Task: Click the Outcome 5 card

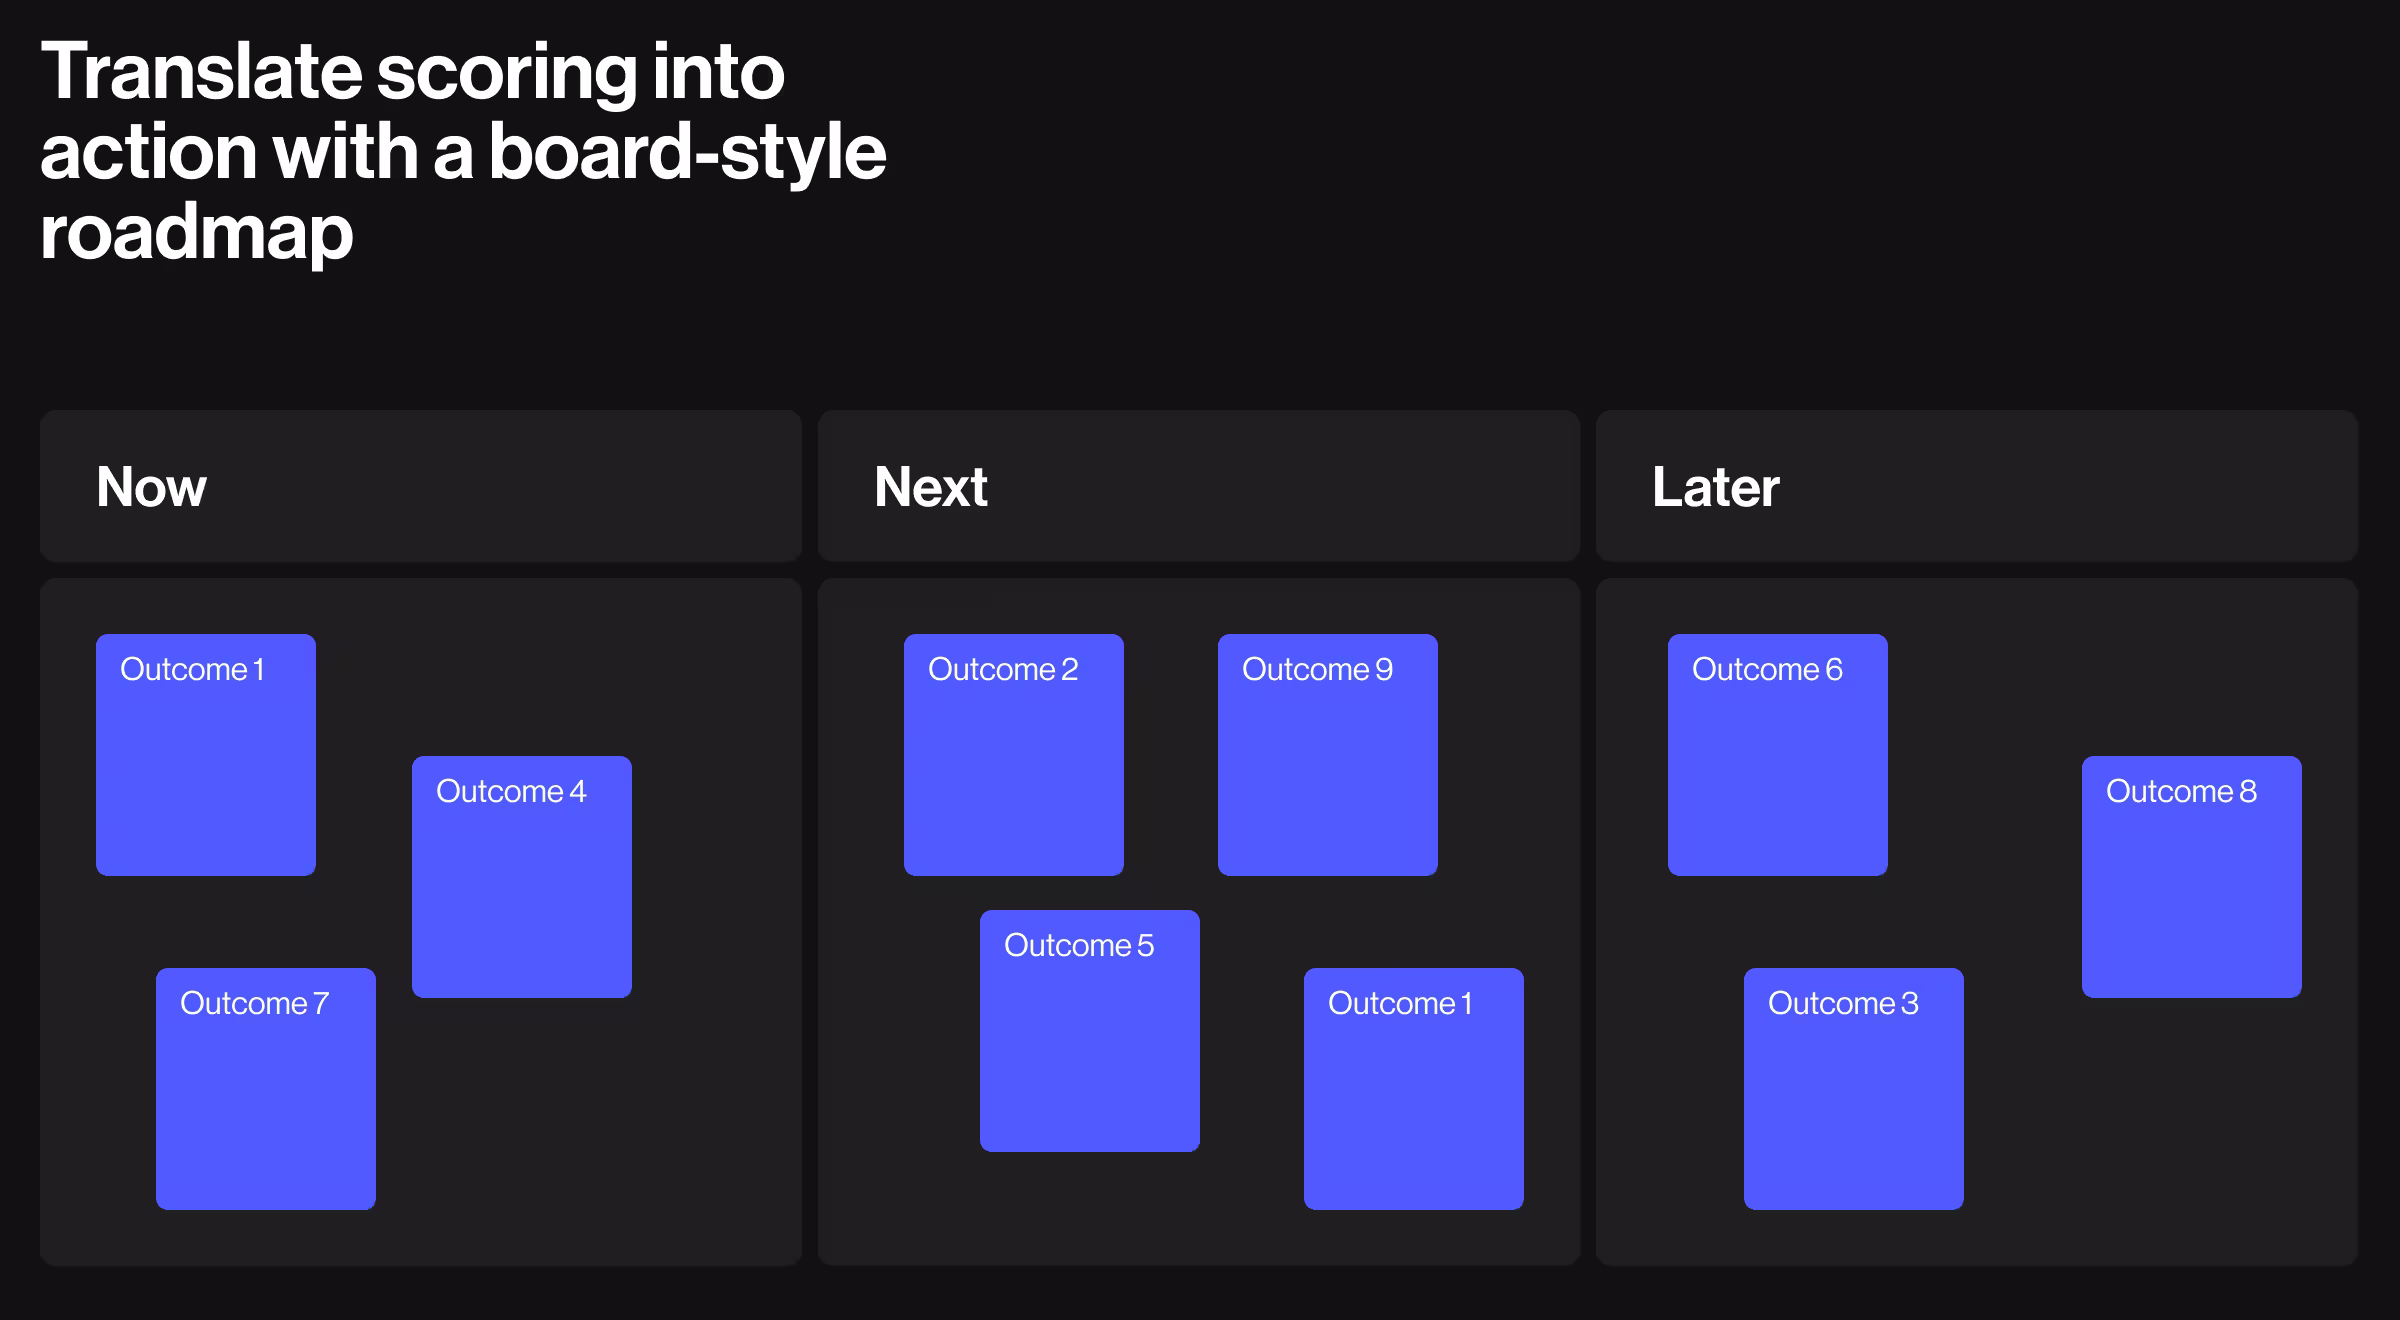Action: [x=1090, y=1028]
